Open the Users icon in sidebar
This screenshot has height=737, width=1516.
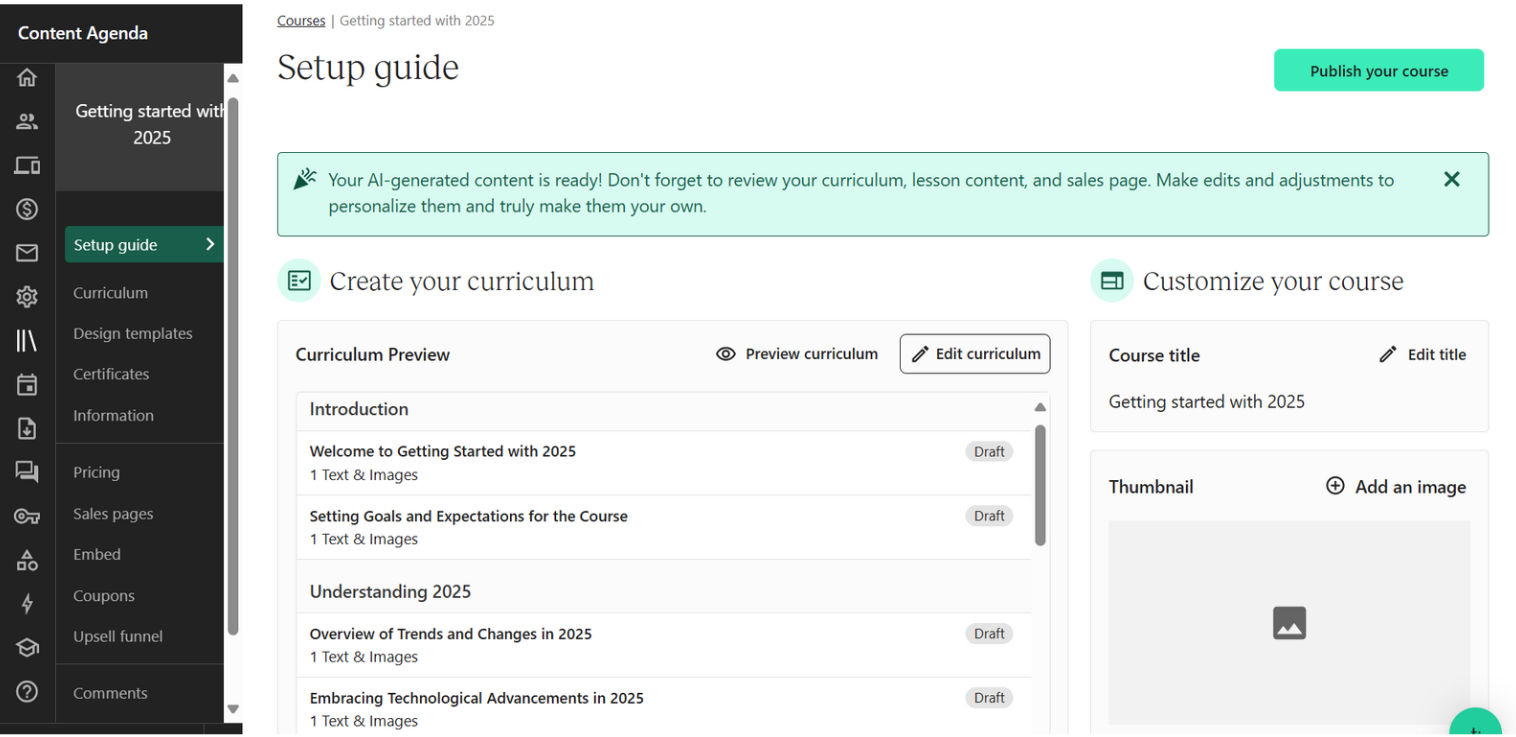[x=27, y=122]
